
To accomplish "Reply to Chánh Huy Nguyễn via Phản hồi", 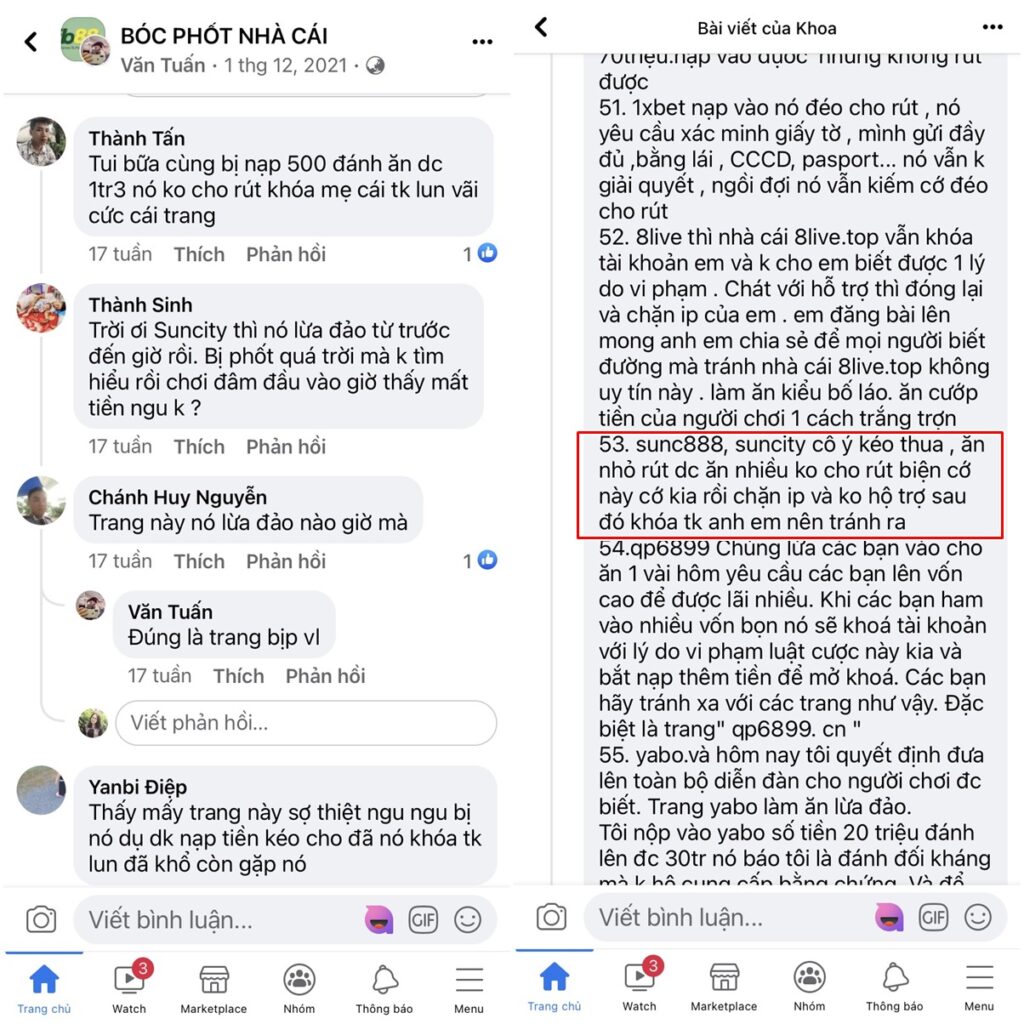I will pyautogui.click(x=286, y=561).
